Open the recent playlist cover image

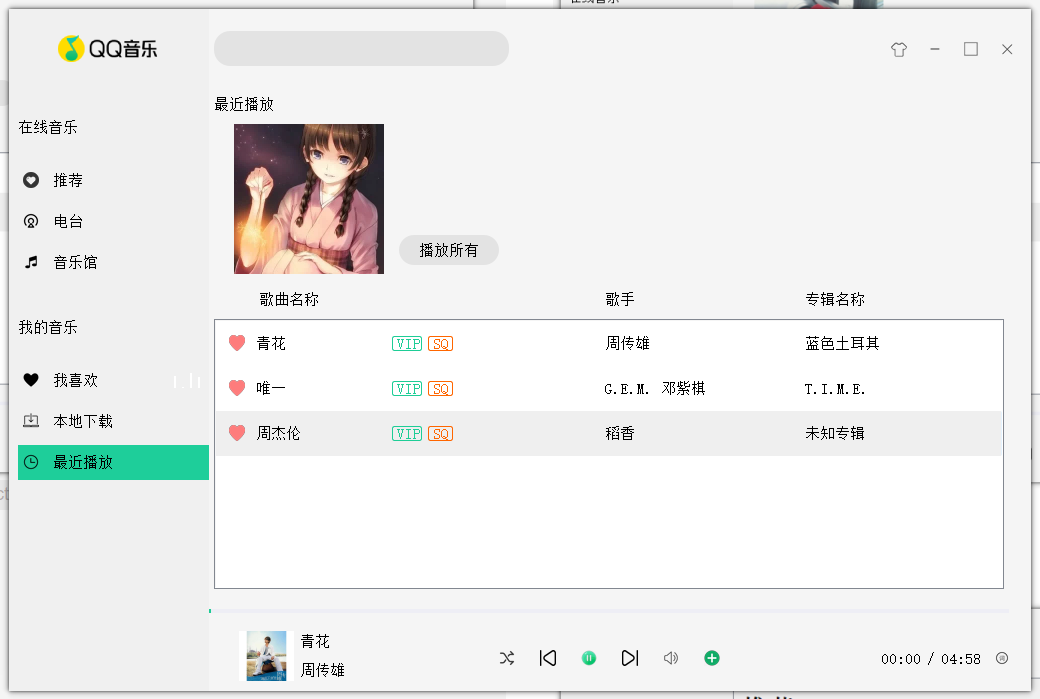(x=309, y=199)
